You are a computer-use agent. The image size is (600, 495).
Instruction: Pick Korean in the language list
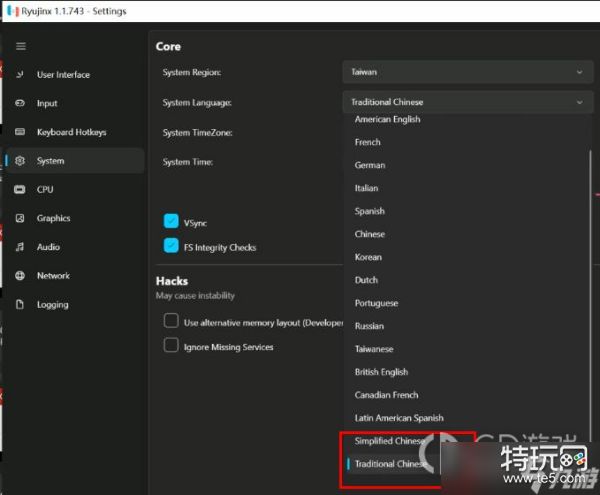pos(368,257)
